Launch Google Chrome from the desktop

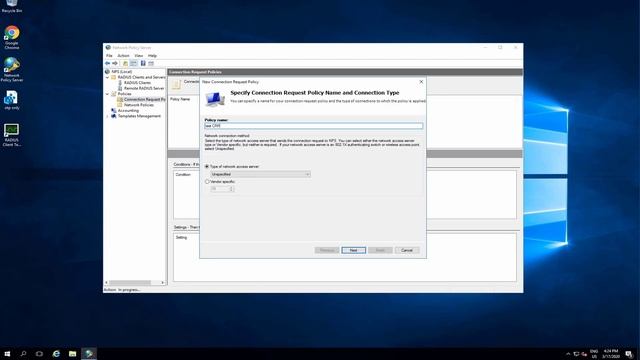pos(12,37)
